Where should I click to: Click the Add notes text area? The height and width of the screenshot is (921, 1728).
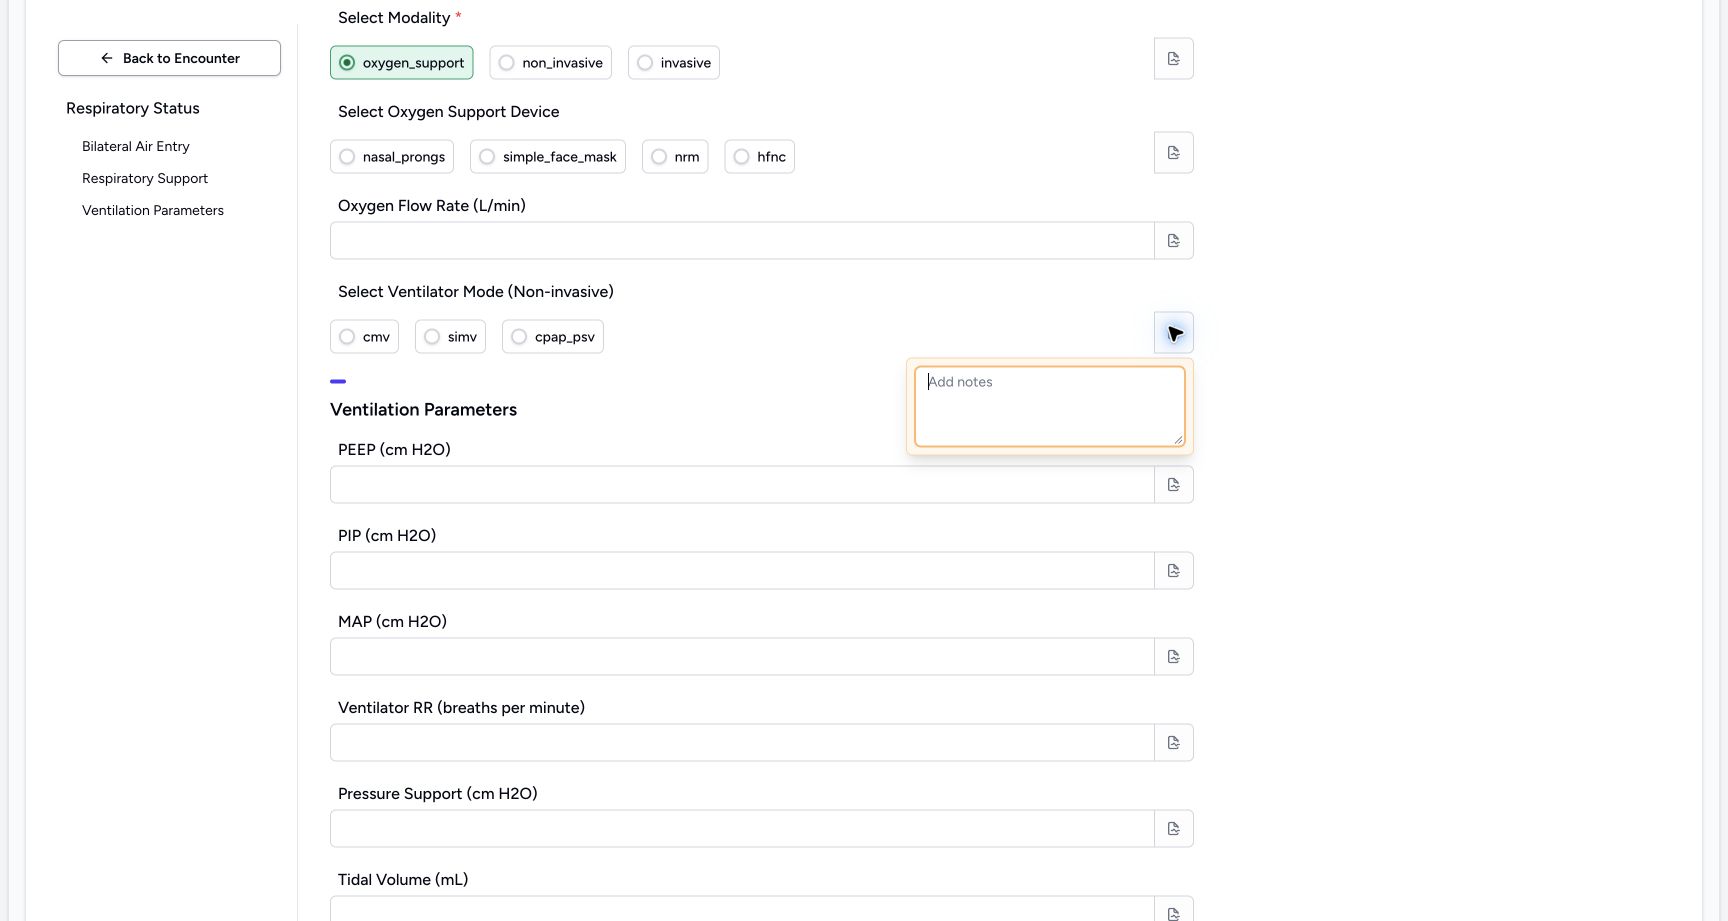1050,406
